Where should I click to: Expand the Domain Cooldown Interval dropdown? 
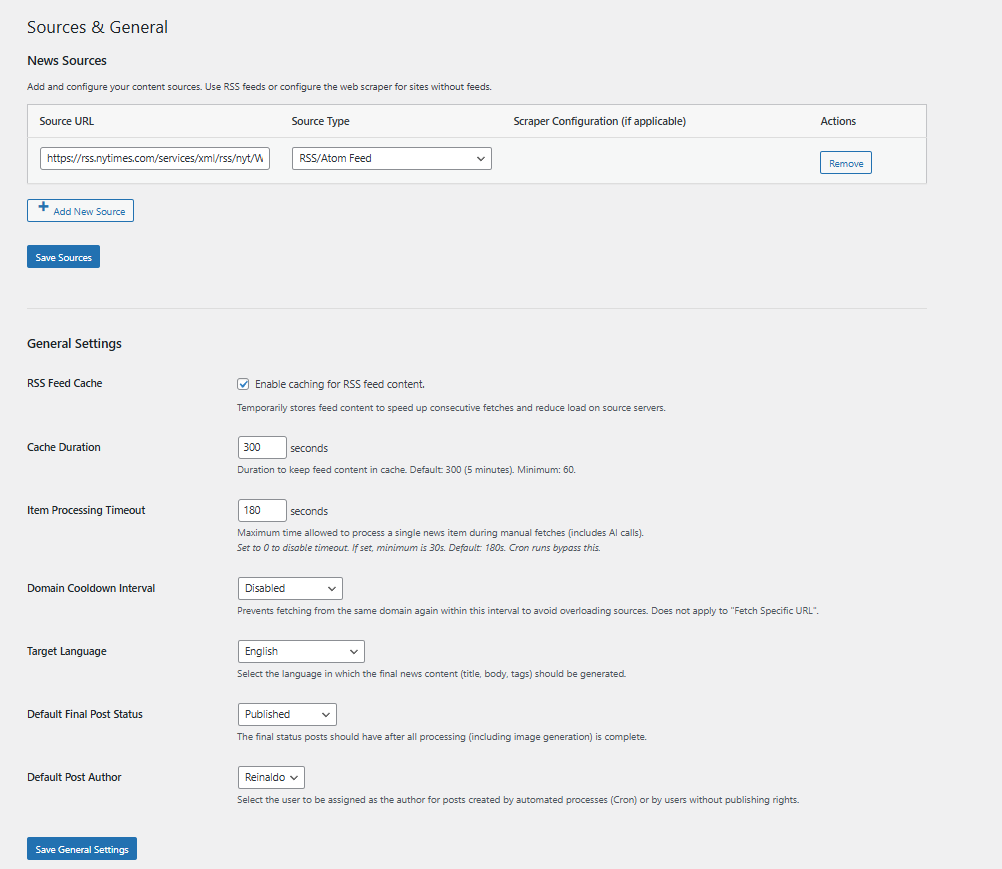290,588
